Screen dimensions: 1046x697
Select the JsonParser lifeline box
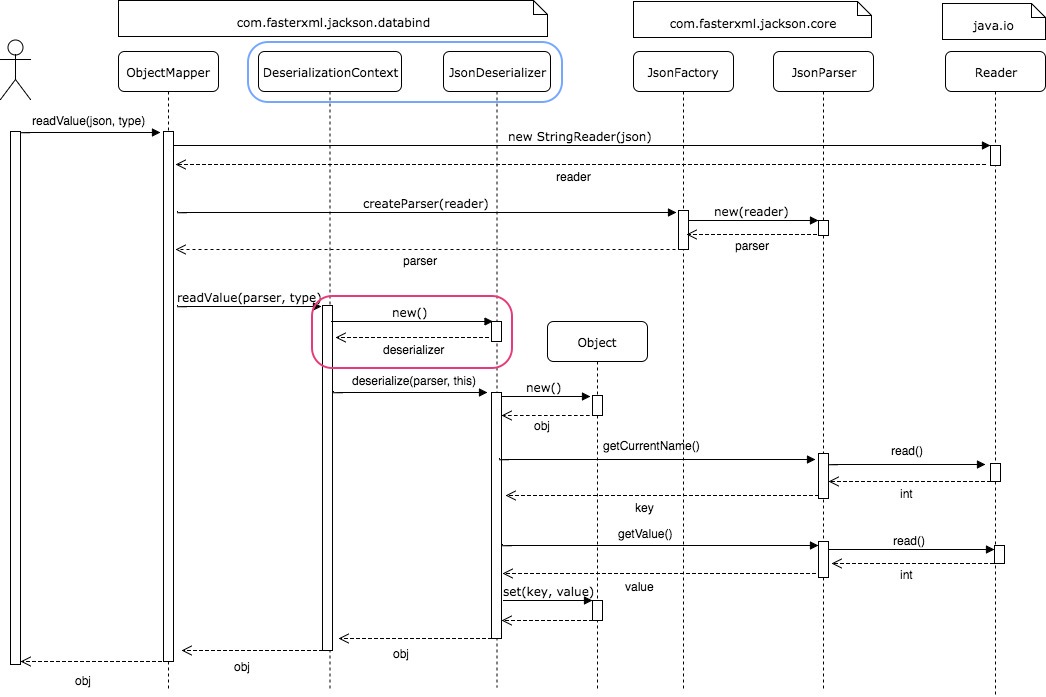coord(823,72)
